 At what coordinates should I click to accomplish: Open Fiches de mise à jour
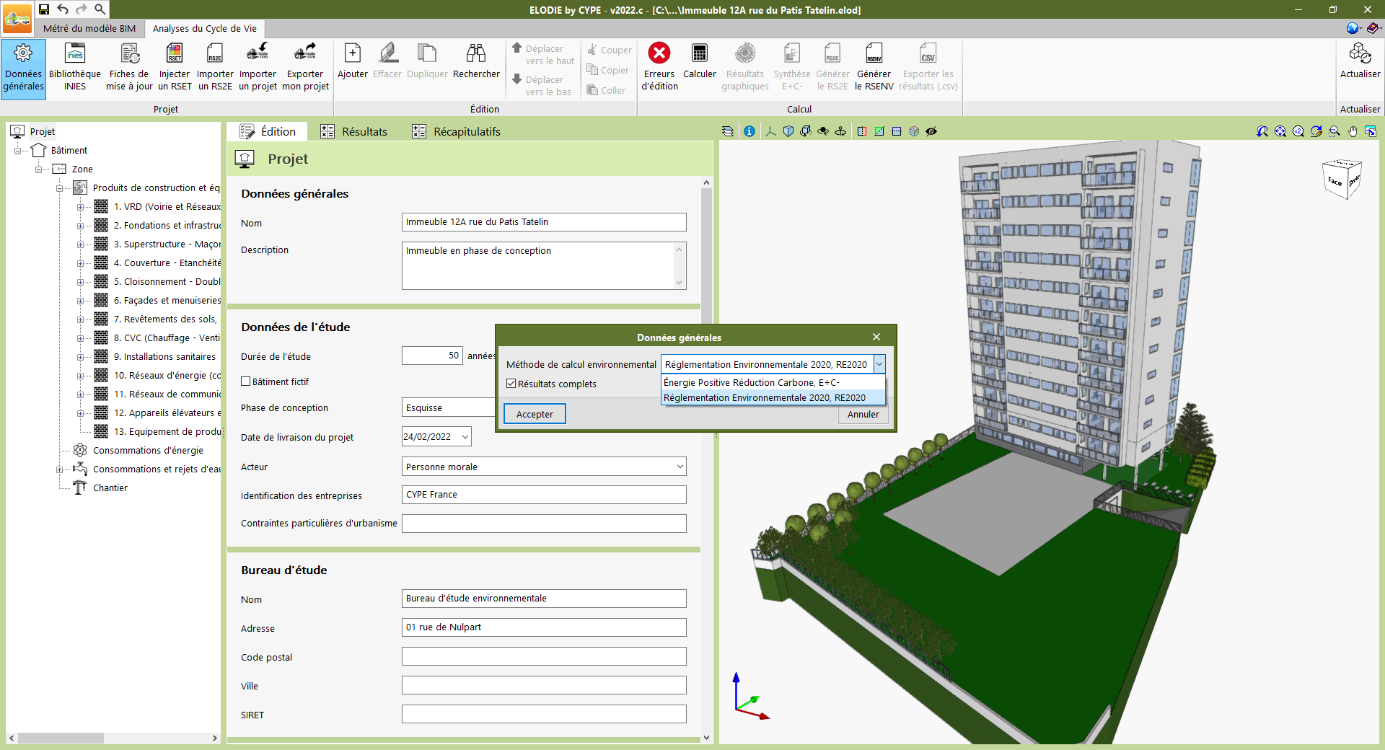(x=129, y=68)
